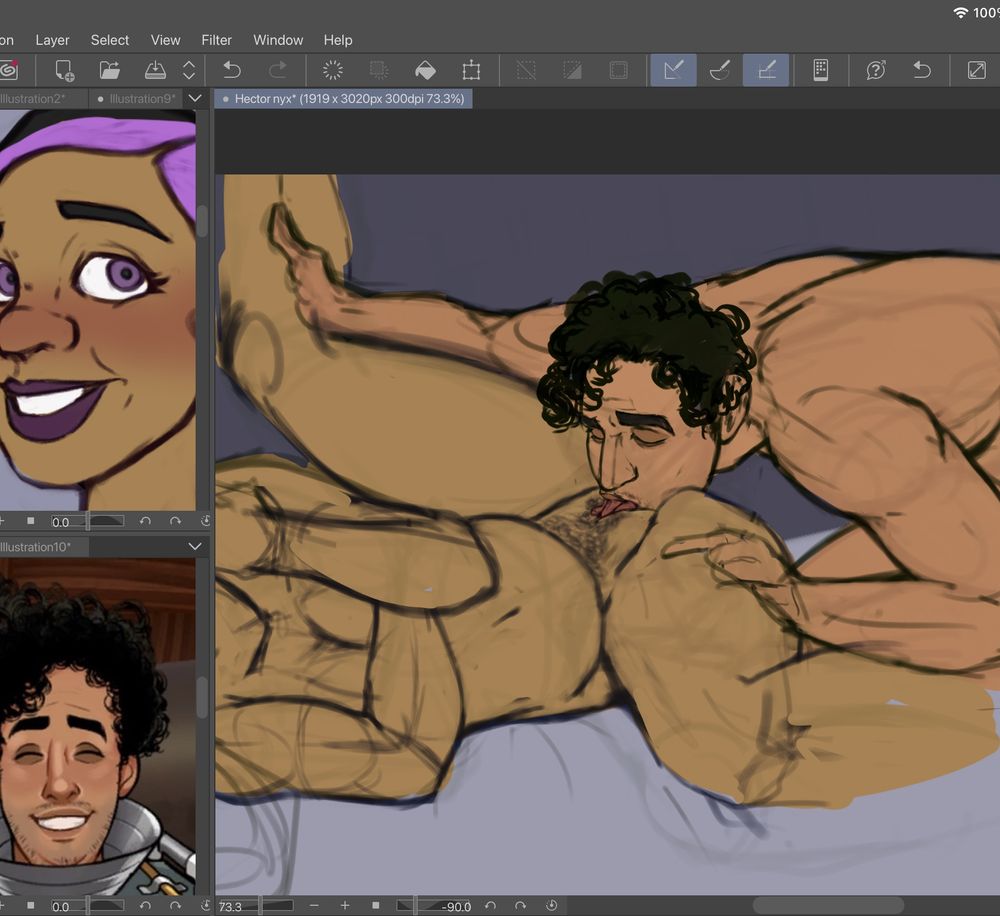
Task: Click the greyed Redo arrow
Action: pos(277,70)
